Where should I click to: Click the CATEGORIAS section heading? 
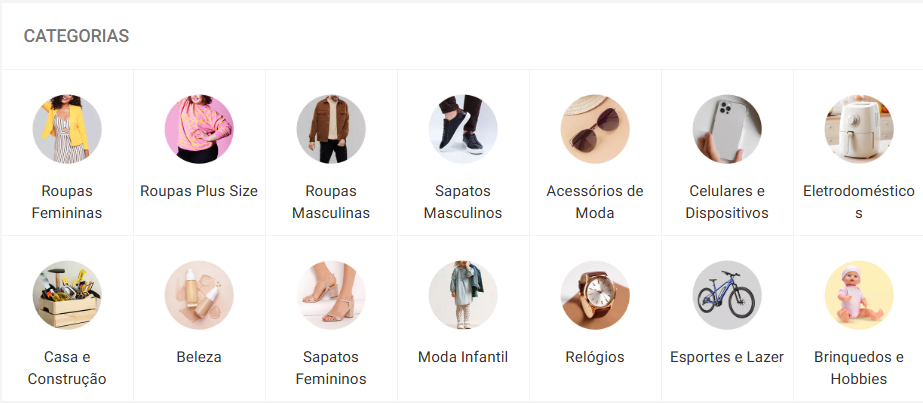point(76,36)
